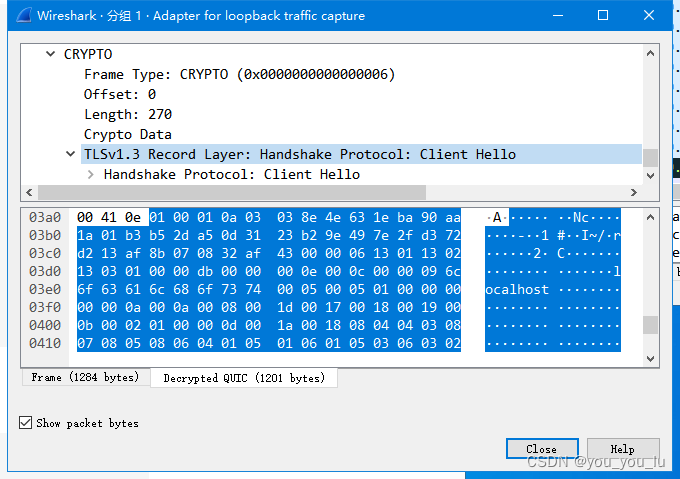
Task: Click tree pane scroll up arrow
Action: coord(650,53)
